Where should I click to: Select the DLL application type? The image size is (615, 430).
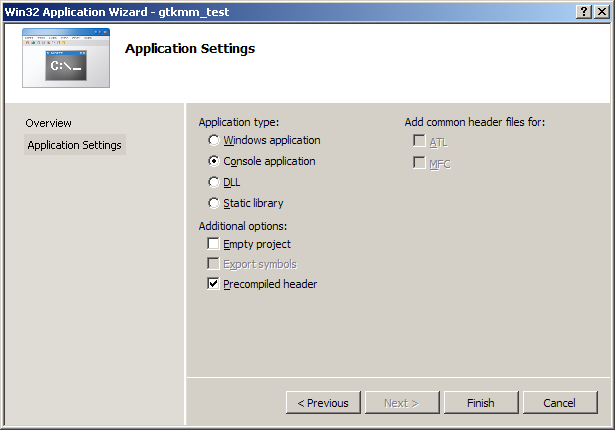pos(214,182)
